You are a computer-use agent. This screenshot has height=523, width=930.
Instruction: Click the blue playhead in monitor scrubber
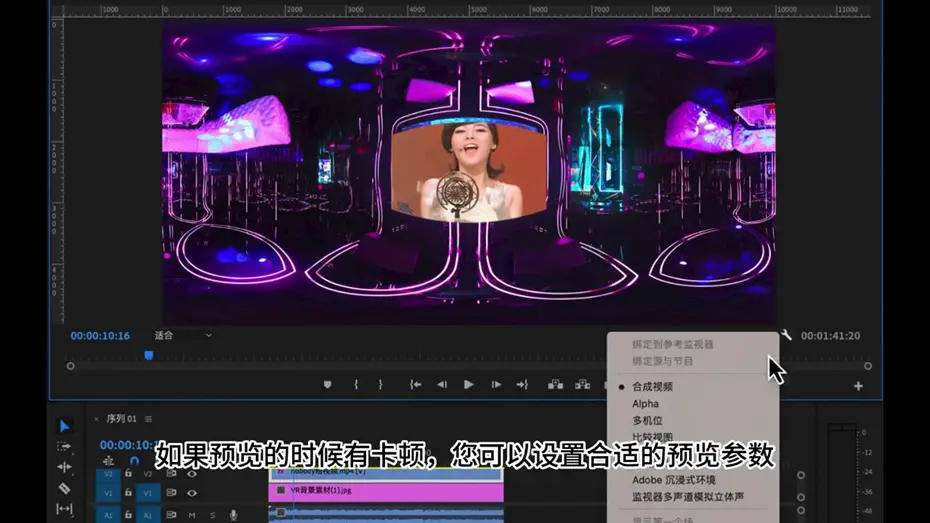coord(149,355)
